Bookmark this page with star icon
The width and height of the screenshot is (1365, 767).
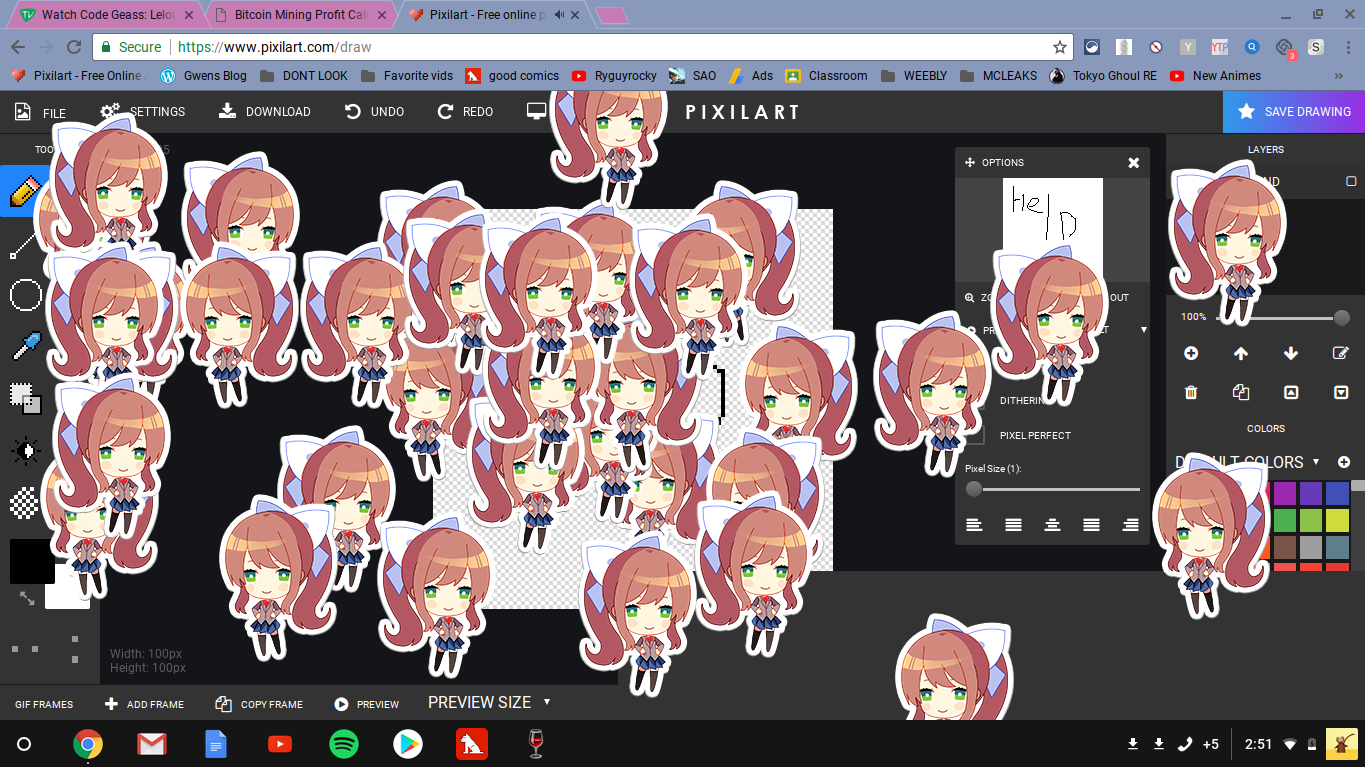(x=1060, y=47)
